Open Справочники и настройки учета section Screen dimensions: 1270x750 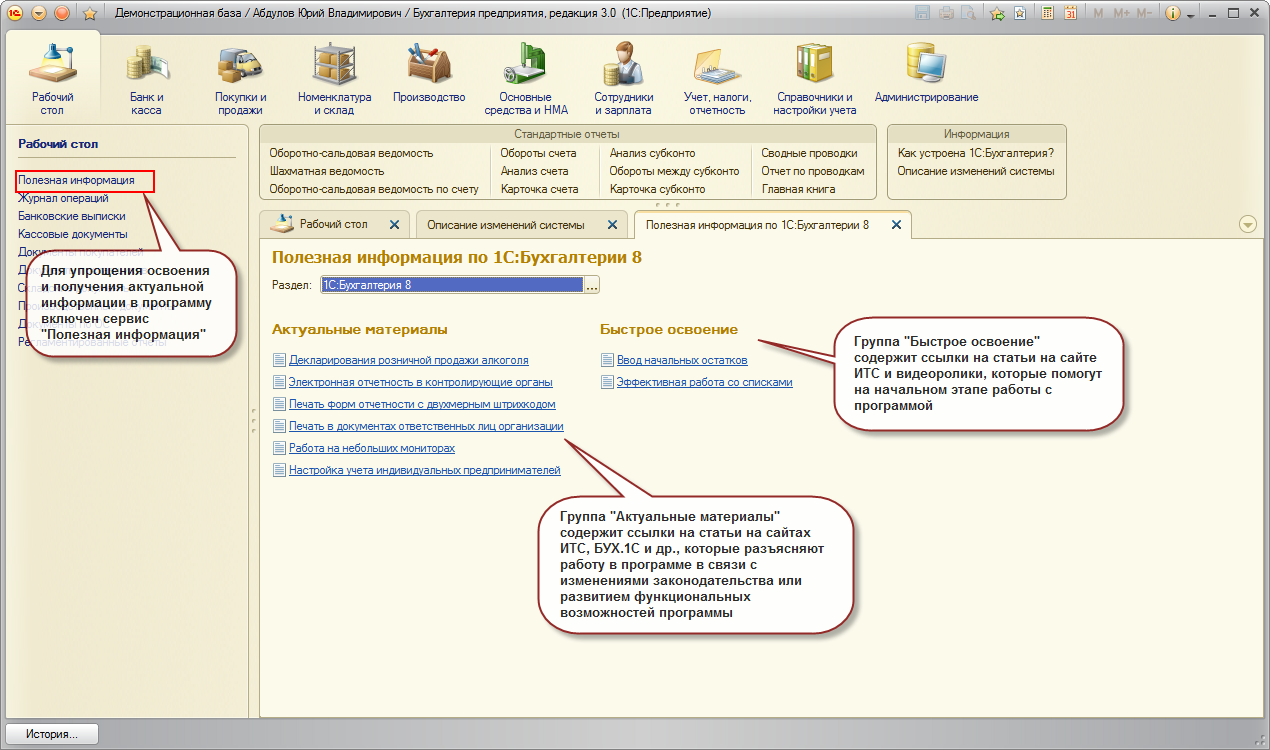click(816, 78)
